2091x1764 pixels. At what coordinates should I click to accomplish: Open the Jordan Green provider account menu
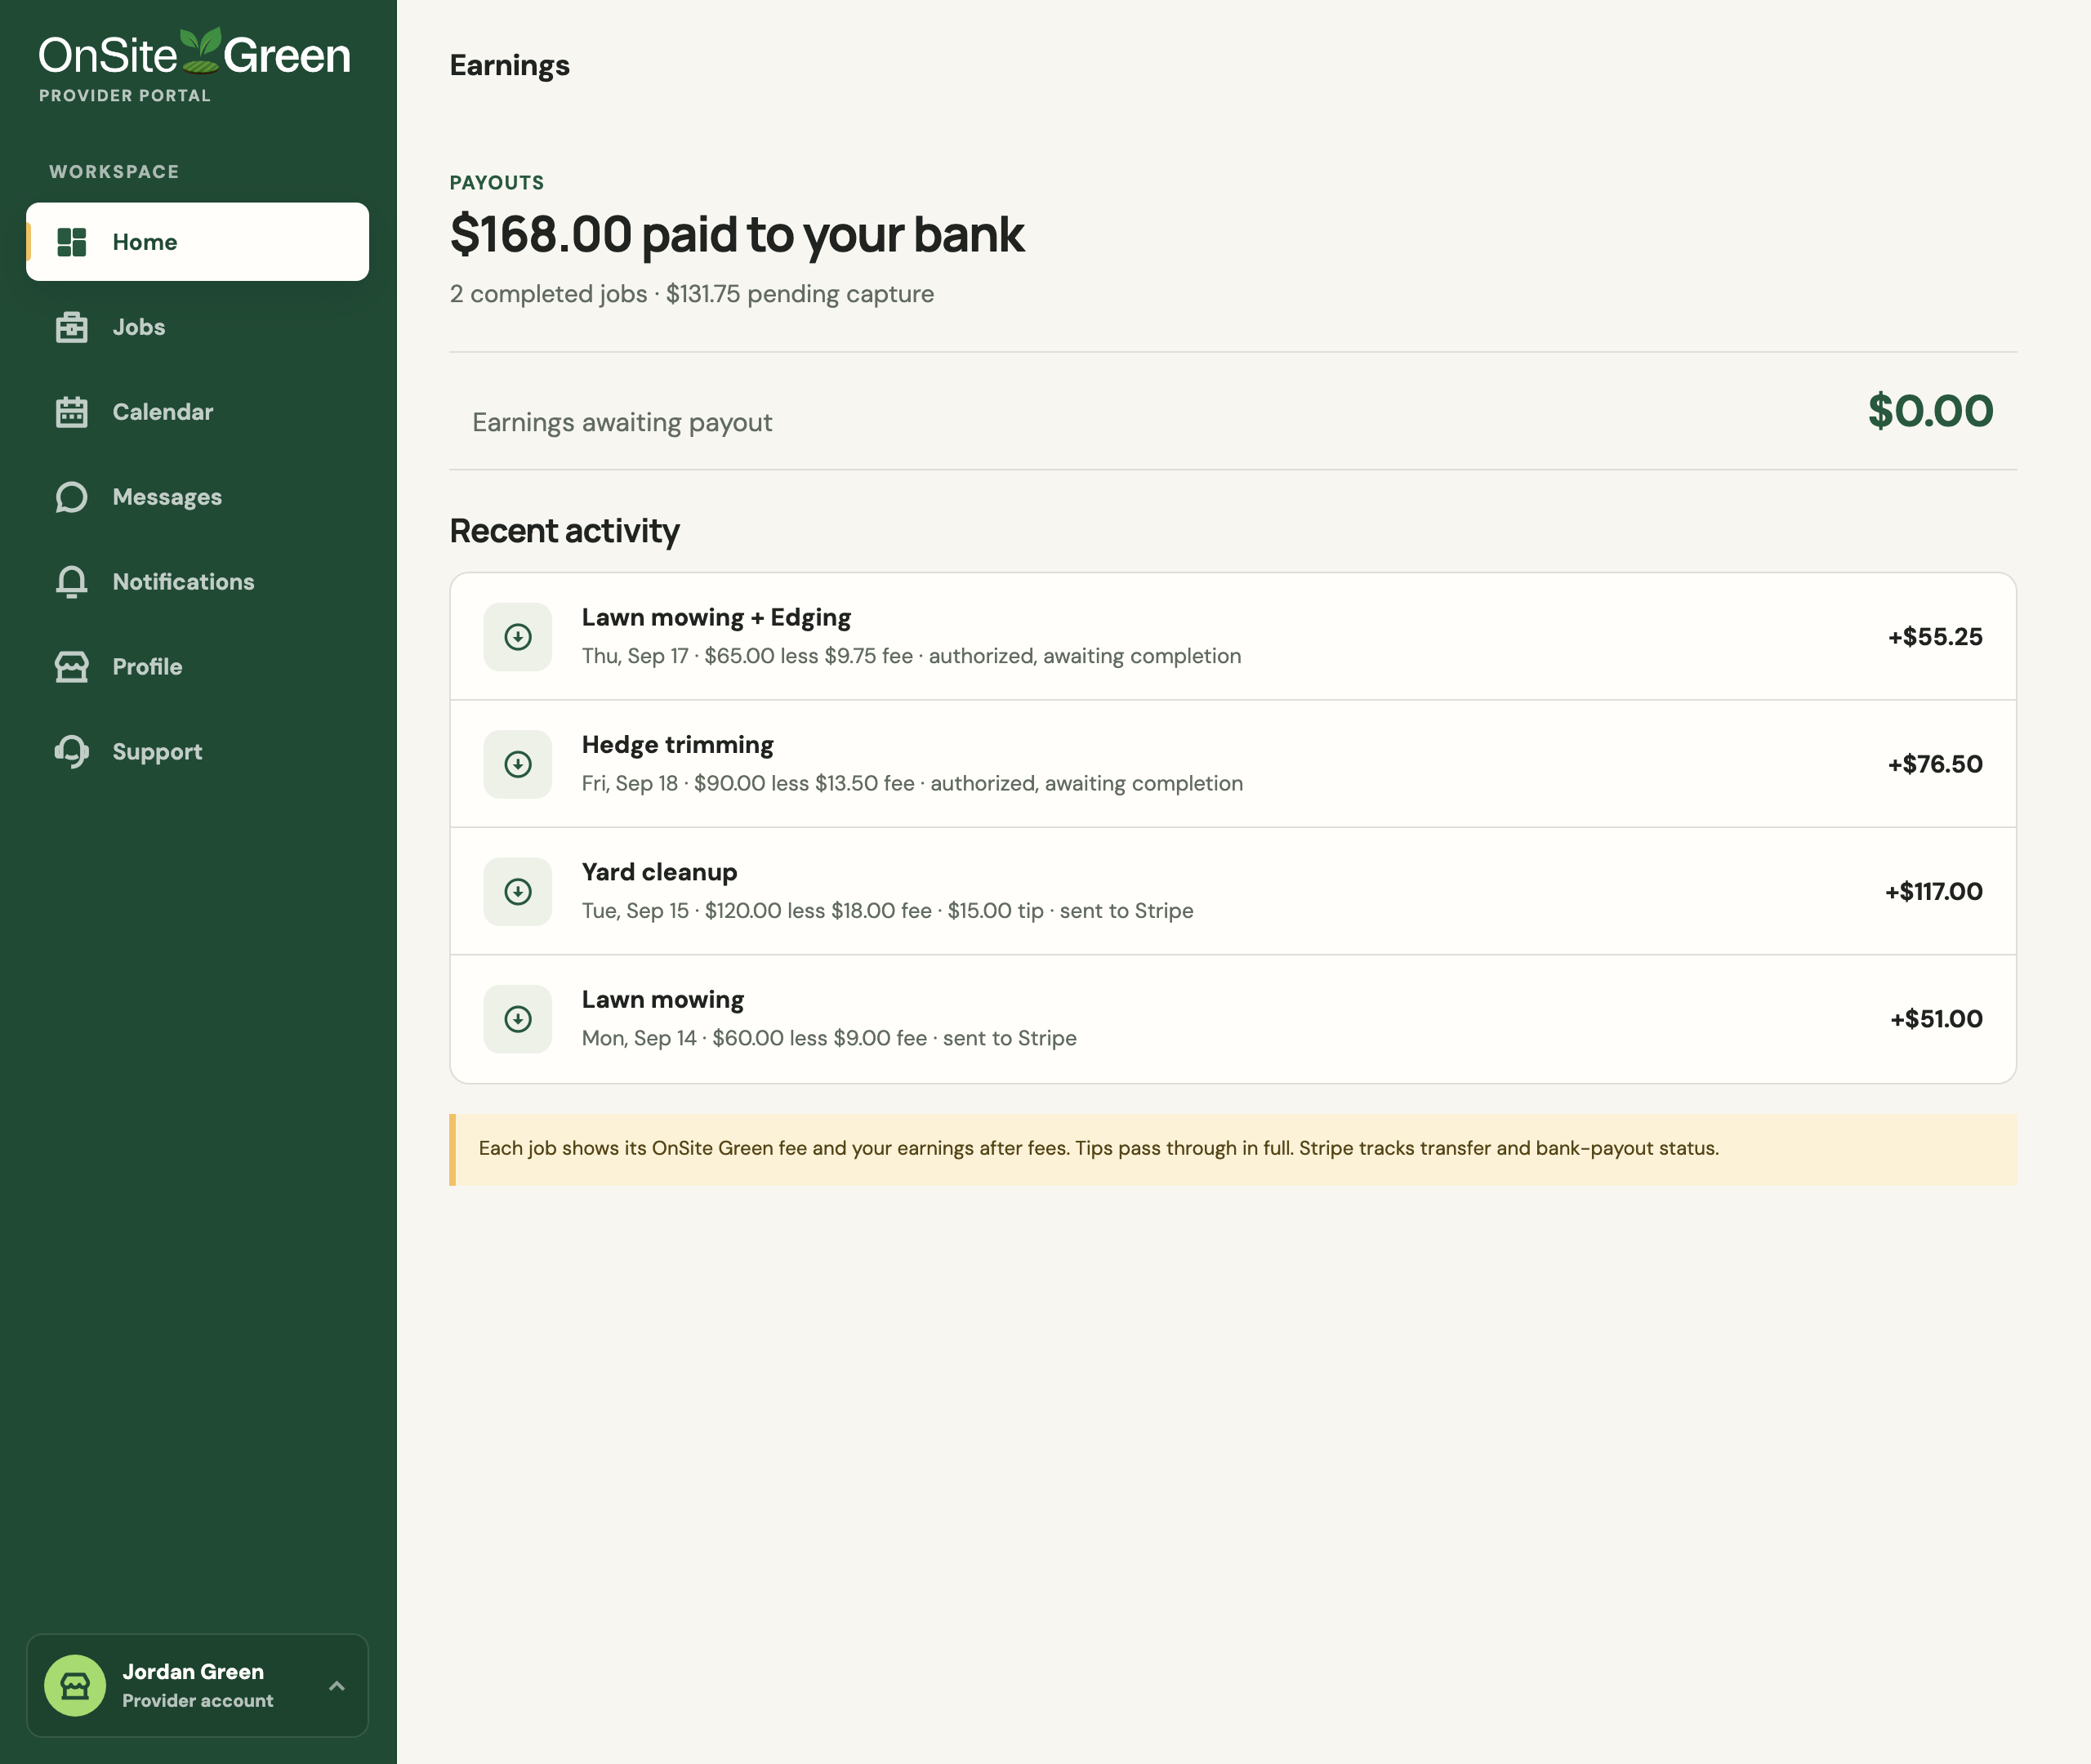click(197, 1685)
